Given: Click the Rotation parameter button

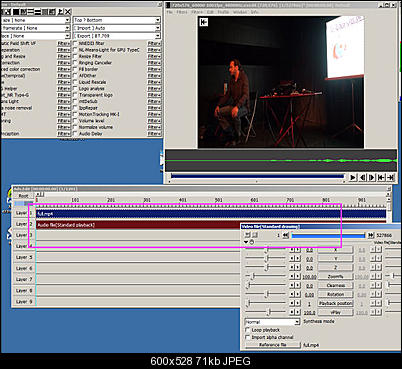Looking at the screenshot, I should click(335, 294).
